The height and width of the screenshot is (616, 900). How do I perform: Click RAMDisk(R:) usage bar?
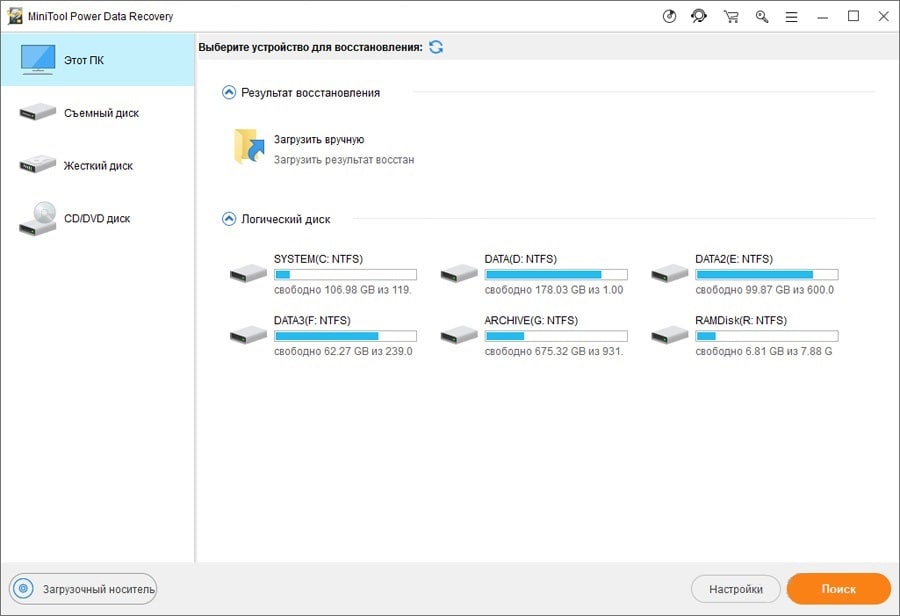point(767,336)
